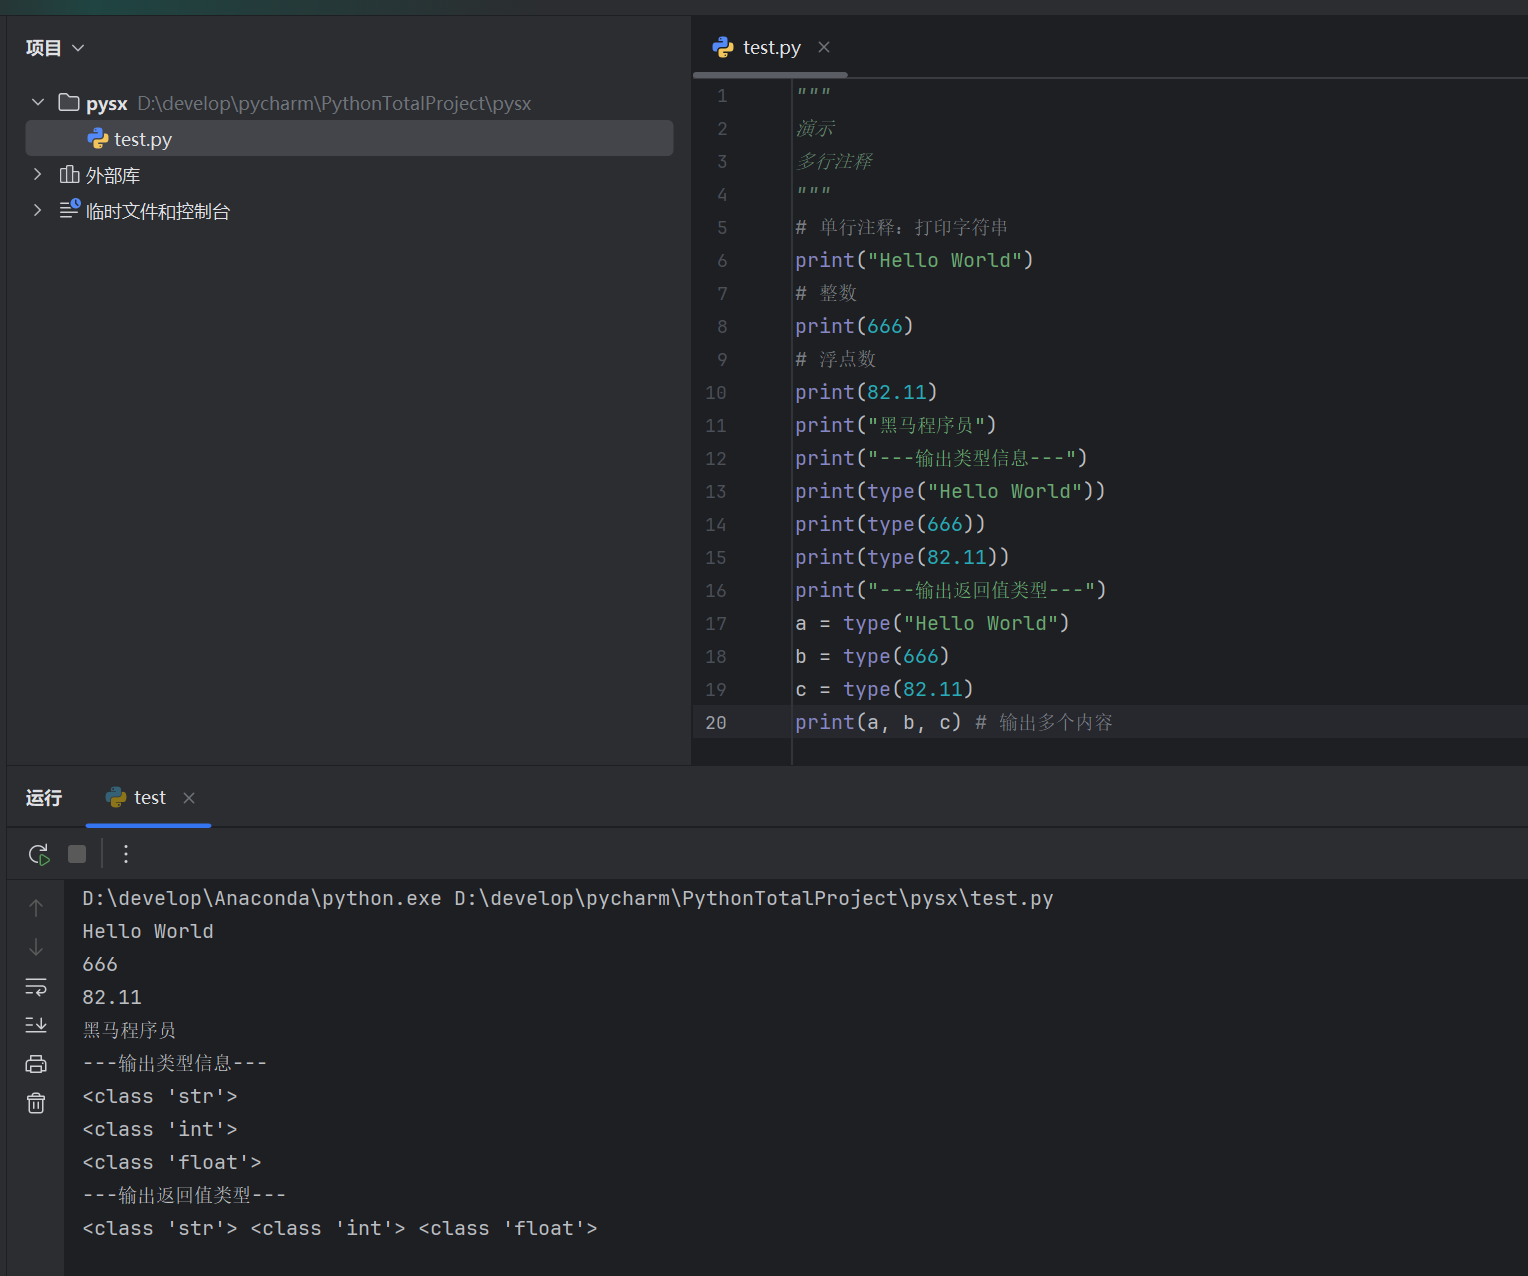Switch to the test.py editor tab
This screenshot has width=1528, height=1276.
[771, 47]
